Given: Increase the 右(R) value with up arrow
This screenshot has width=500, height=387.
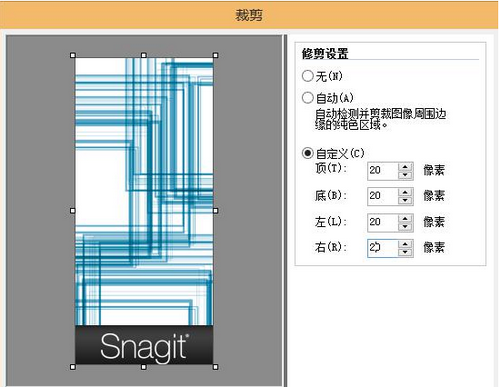Looking at the screenshot, I should click(405, 244).
